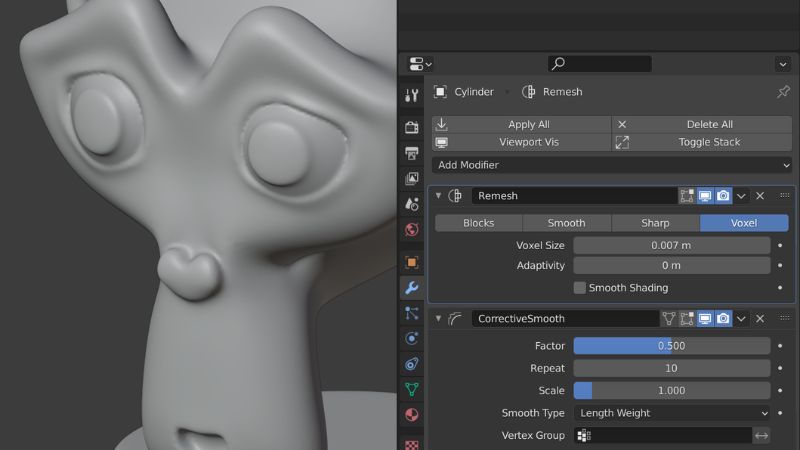Click the CorrectiveSmooth modifier type icon
This screenshot has height=450, width=800.
[455, 319]
